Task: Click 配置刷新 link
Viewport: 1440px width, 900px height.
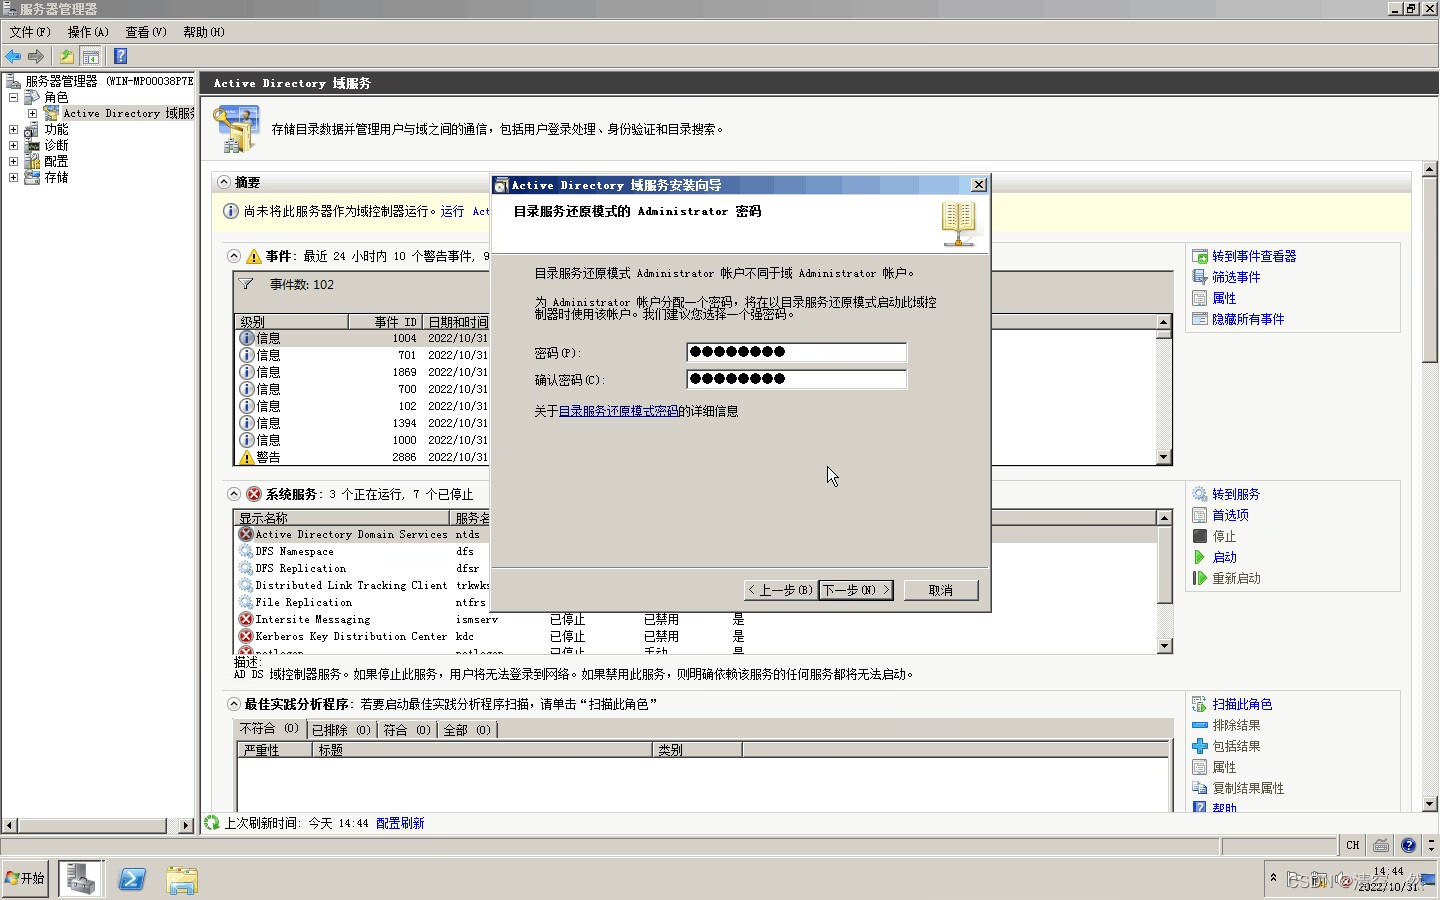Action: [400, 823]
